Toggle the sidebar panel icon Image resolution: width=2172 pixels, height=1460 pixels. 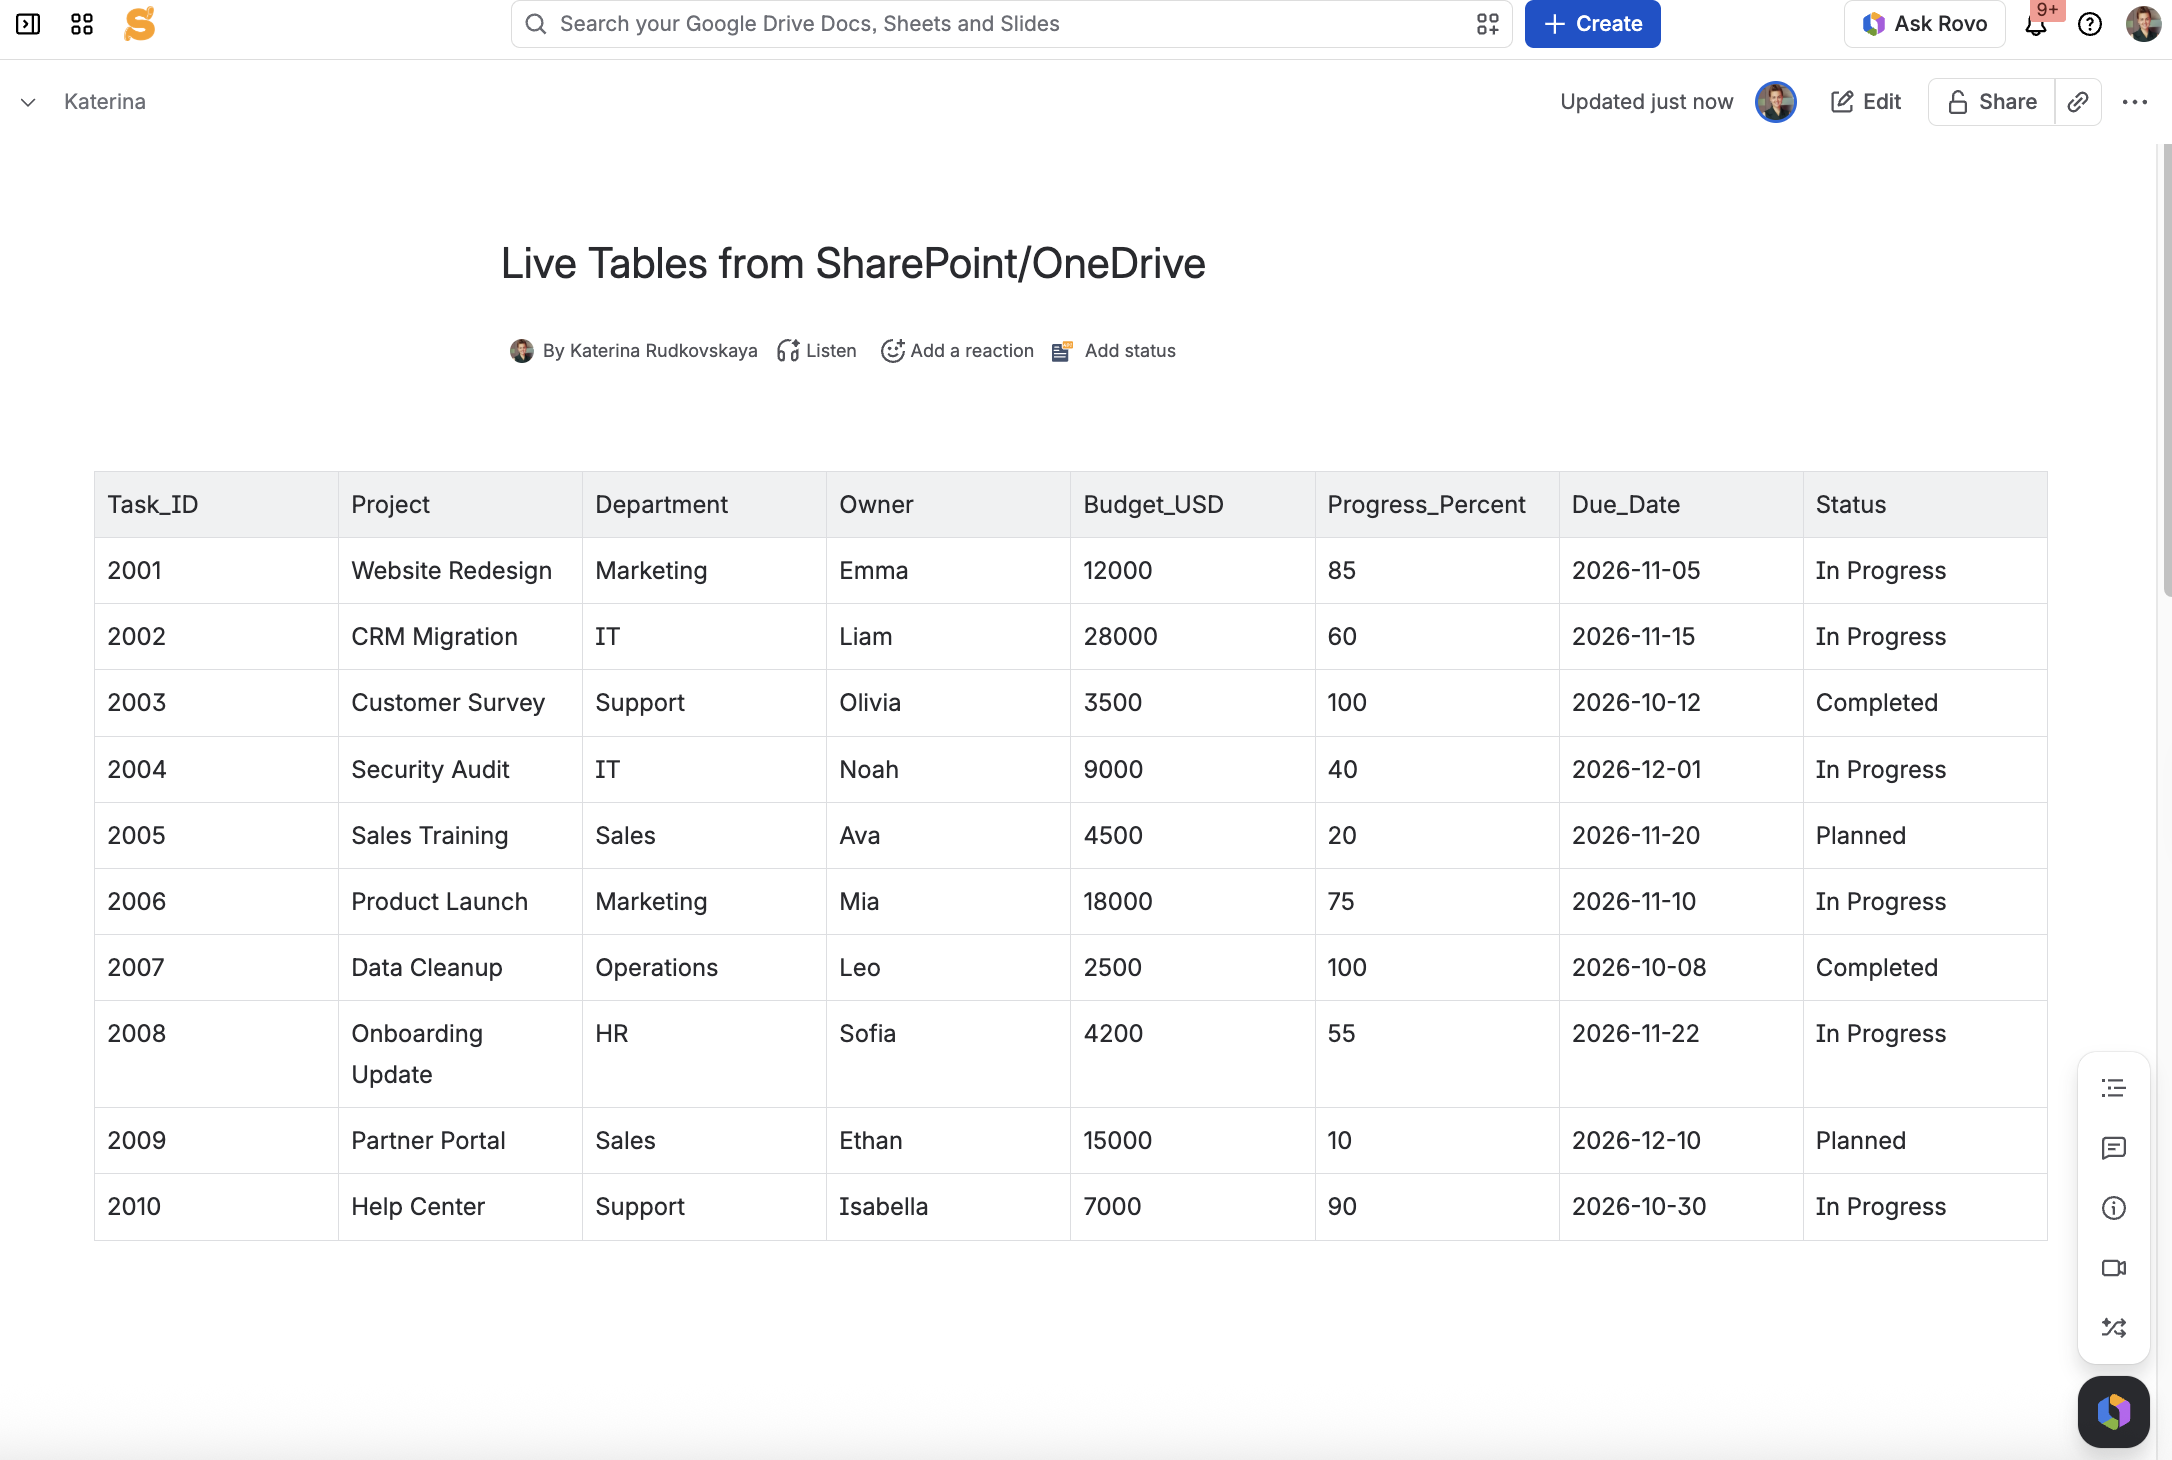click(28, 24)
